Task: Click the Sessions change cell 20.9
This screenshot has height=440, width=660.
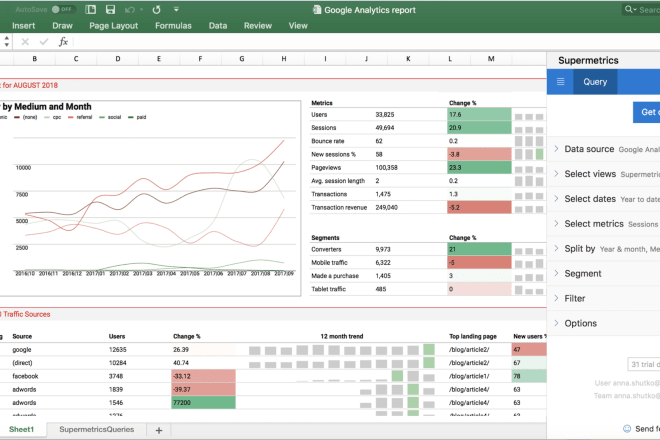Action: click(x=479, y=128)
